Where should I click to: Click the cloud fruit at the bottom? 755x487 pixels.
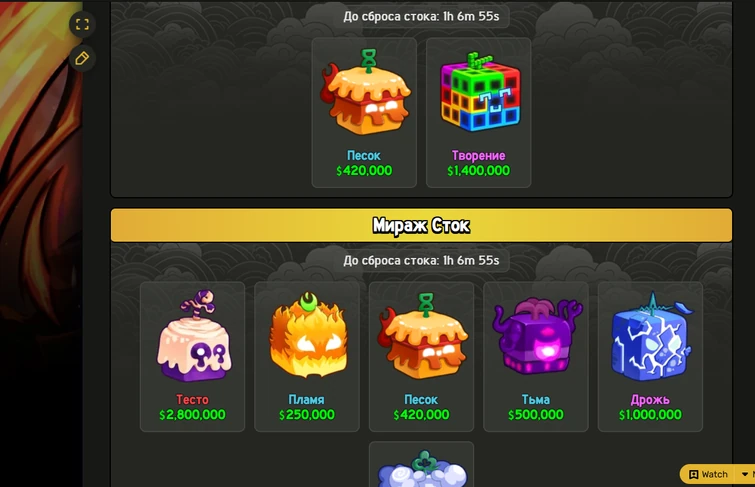tap(422, 469)
